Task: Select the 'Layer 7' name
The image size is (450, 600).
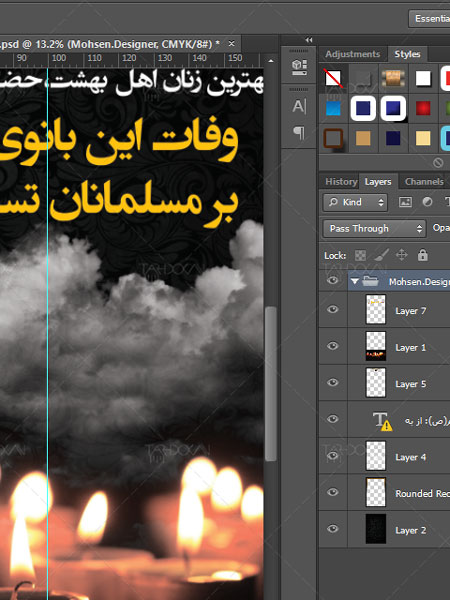Action: 410,311
